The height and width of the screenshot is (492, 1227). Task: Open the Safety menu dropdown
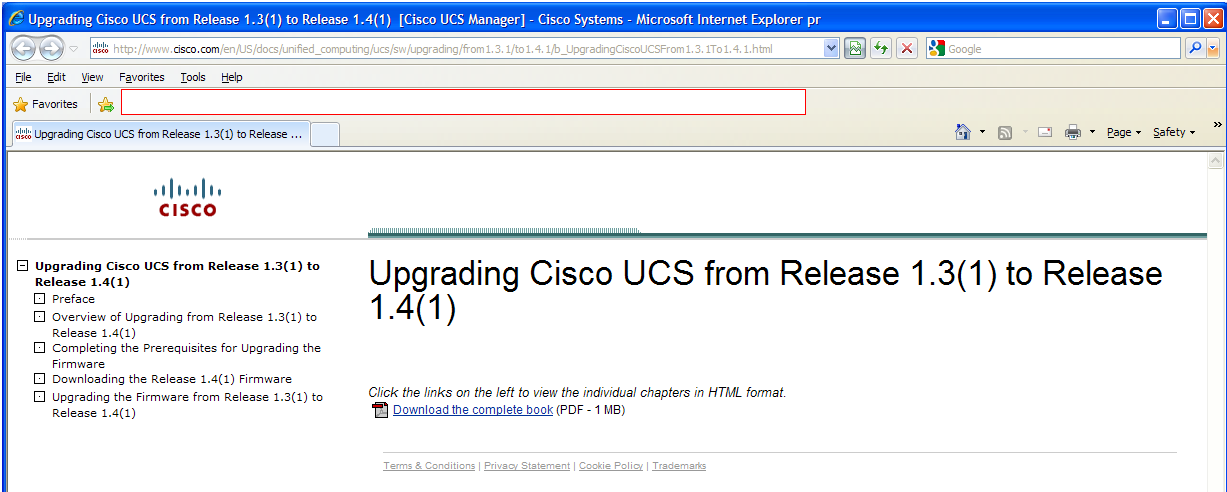[x=1173, y=132]
